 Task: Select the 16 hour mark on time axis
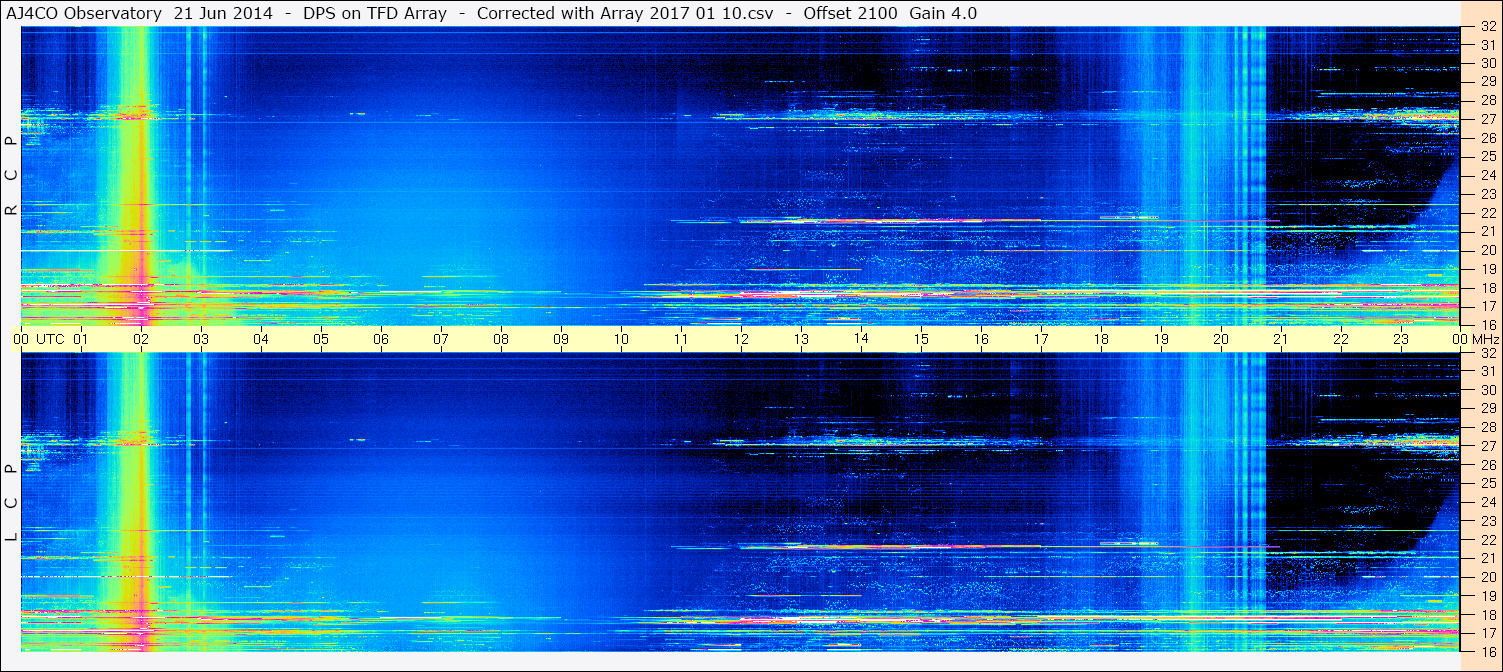981,339
